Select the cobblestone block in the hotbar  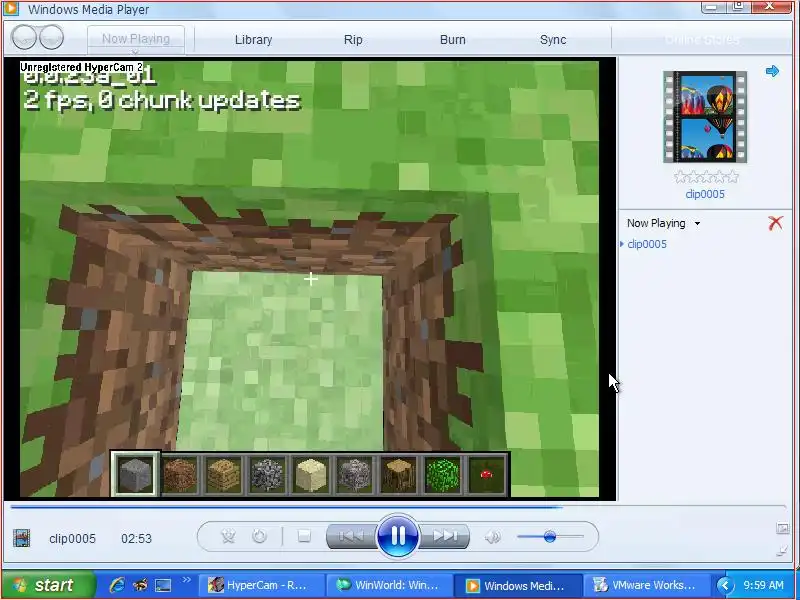pyautogui.click(x=267, y=474)
